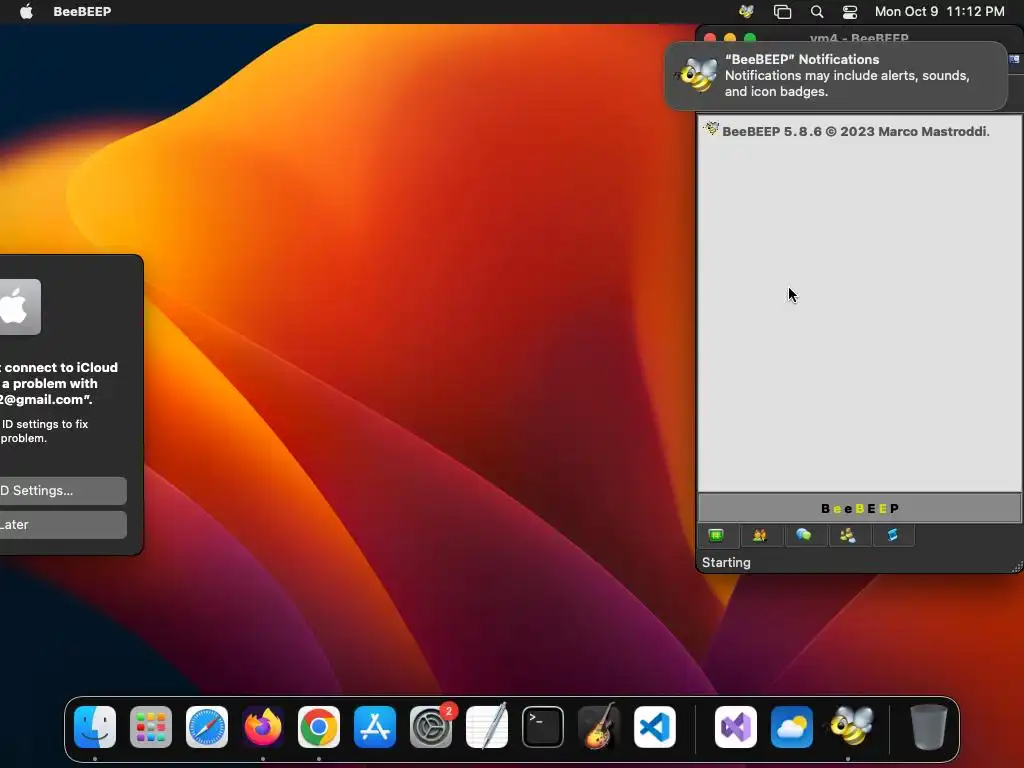Click the bee icon in notification banner
1024x768 pixels.
click(696, 74)
